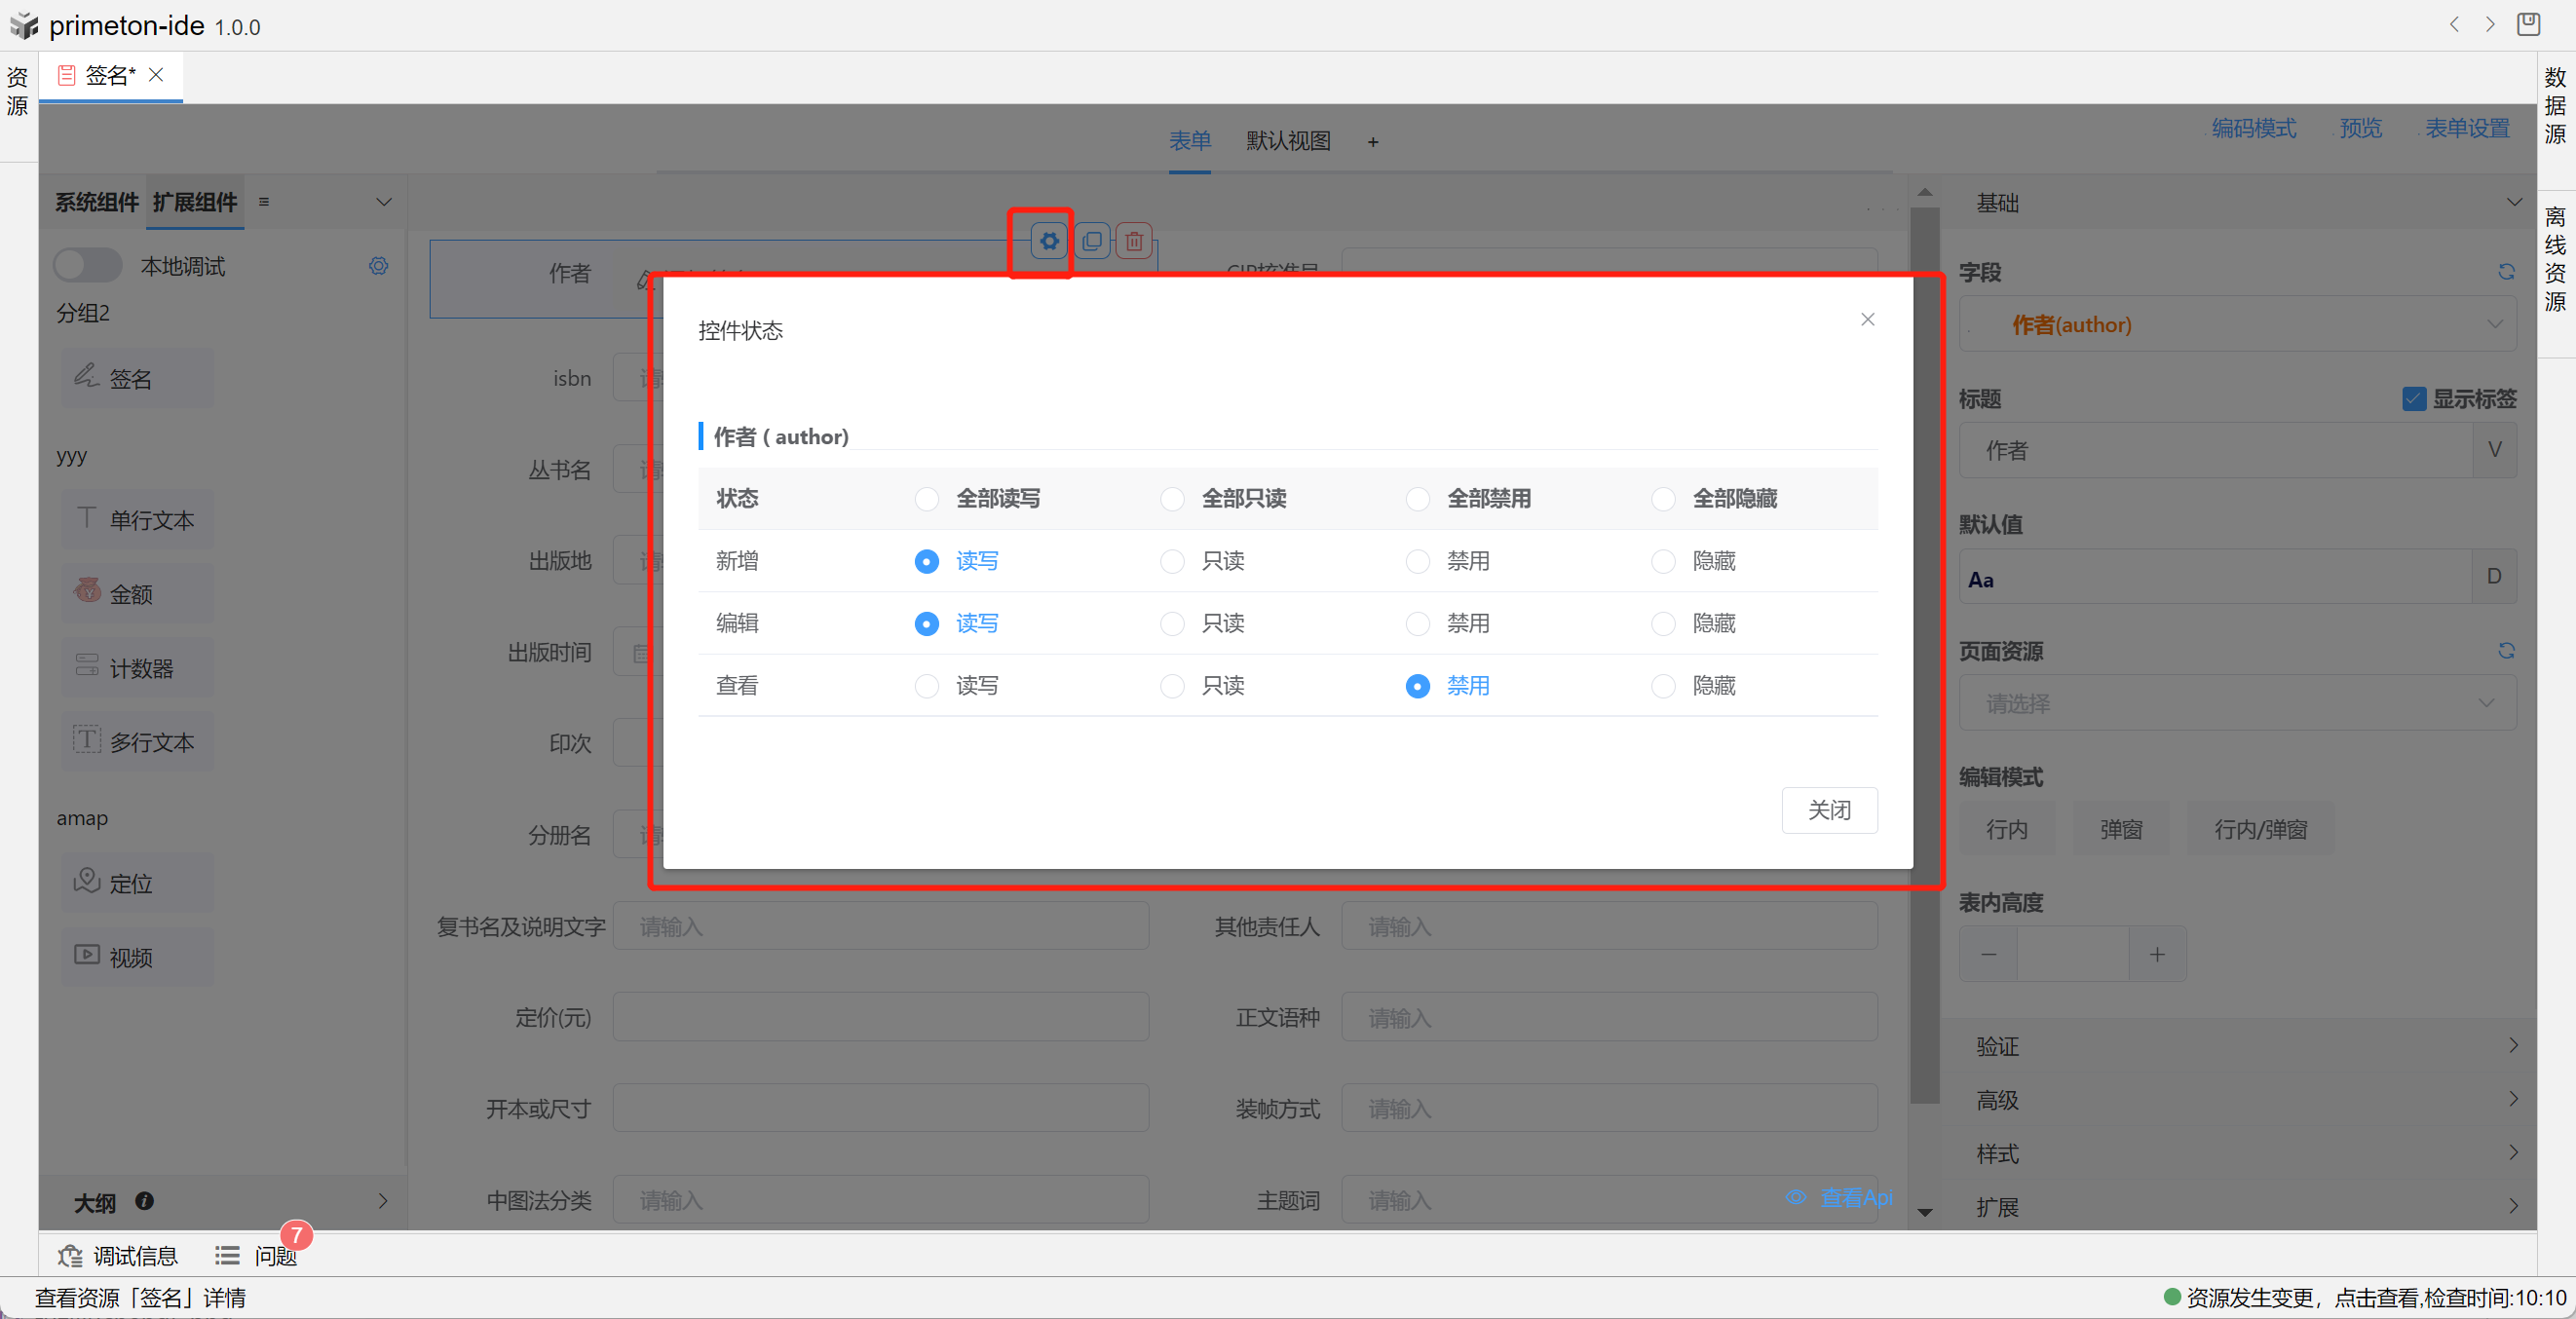Image resolution: width=2576 pixels, height=1319 pixels.
Task: Click the gear settings icon above 作者 field
Action: coord(1048,241)
